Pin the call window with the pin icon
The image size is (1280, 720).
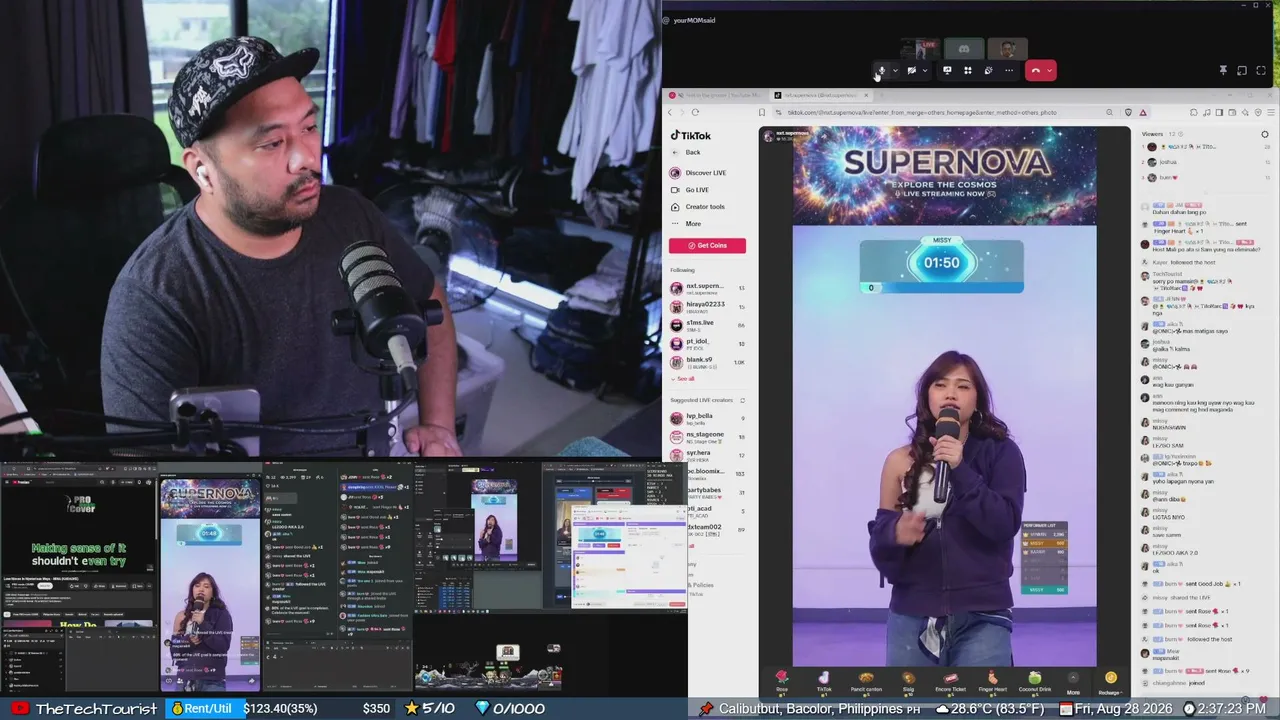pyautogui.click(x=1222, y=71)
